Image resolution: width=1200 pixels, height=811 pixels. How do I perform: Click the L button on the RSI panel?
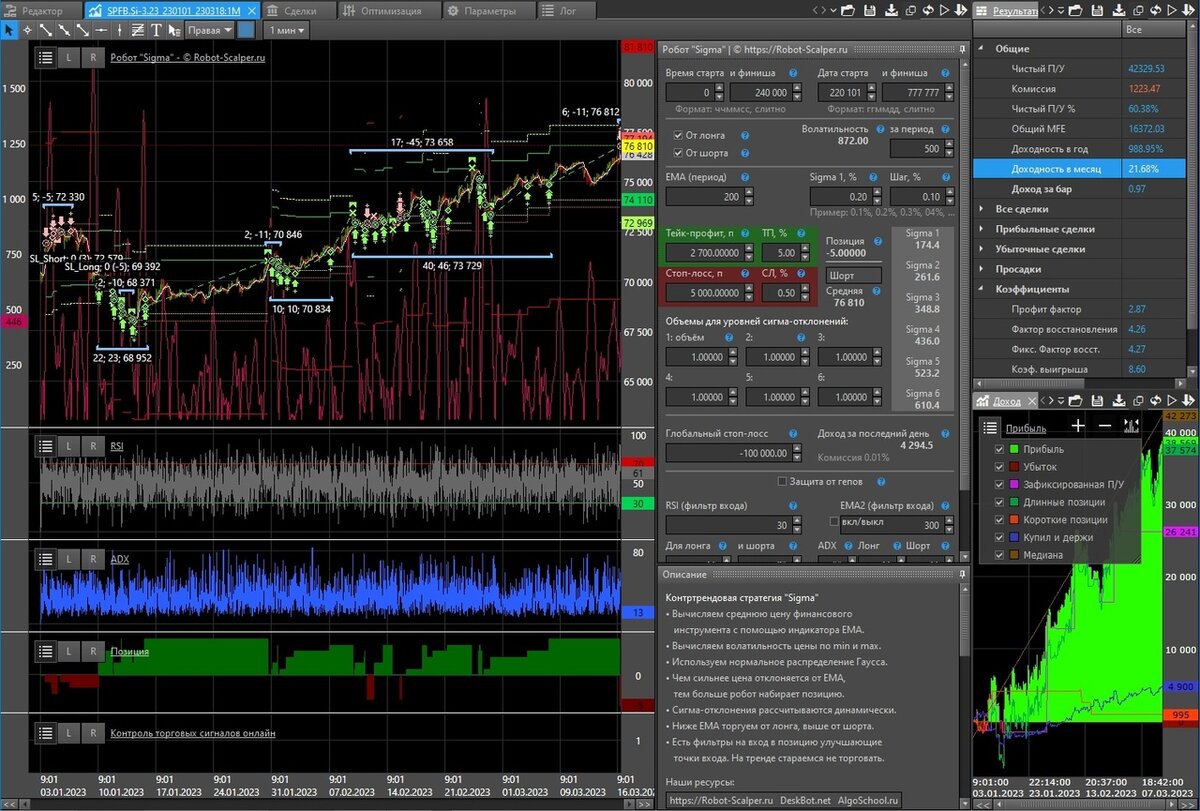click(x=69, y=445)
